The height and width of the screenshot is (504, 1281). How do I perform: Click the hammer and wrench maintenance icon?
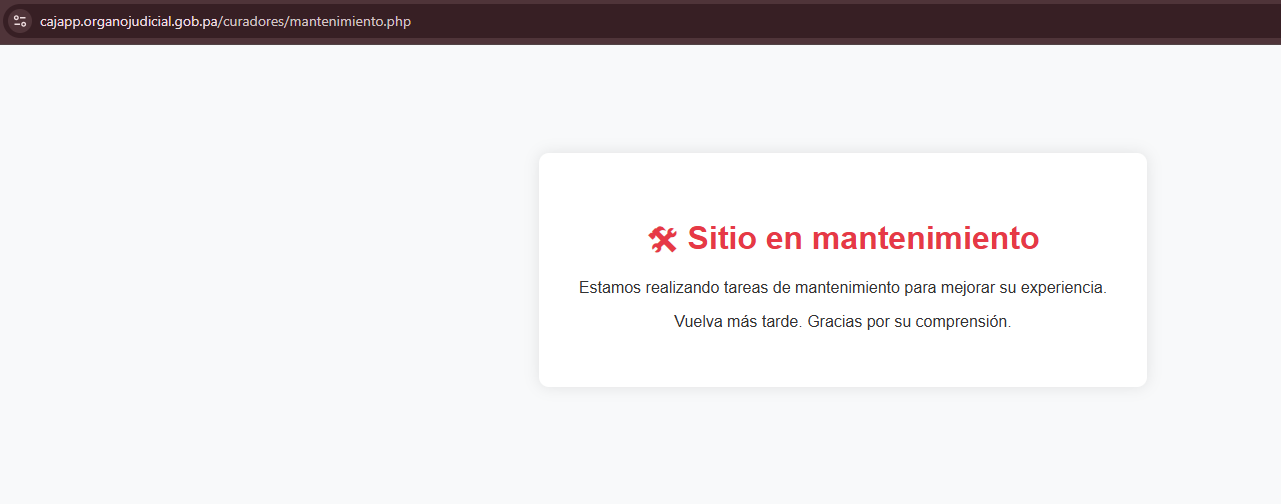coord(662,239)
